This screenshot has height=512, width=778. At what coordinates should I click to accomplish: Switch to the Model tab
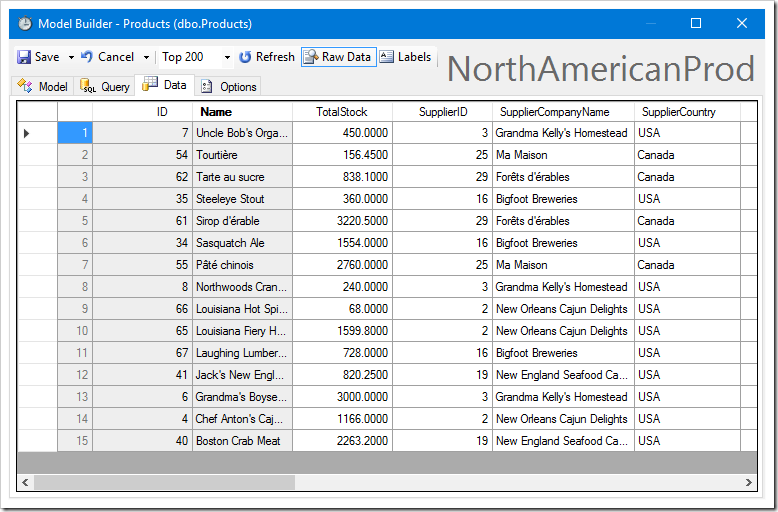click(43, 86)
